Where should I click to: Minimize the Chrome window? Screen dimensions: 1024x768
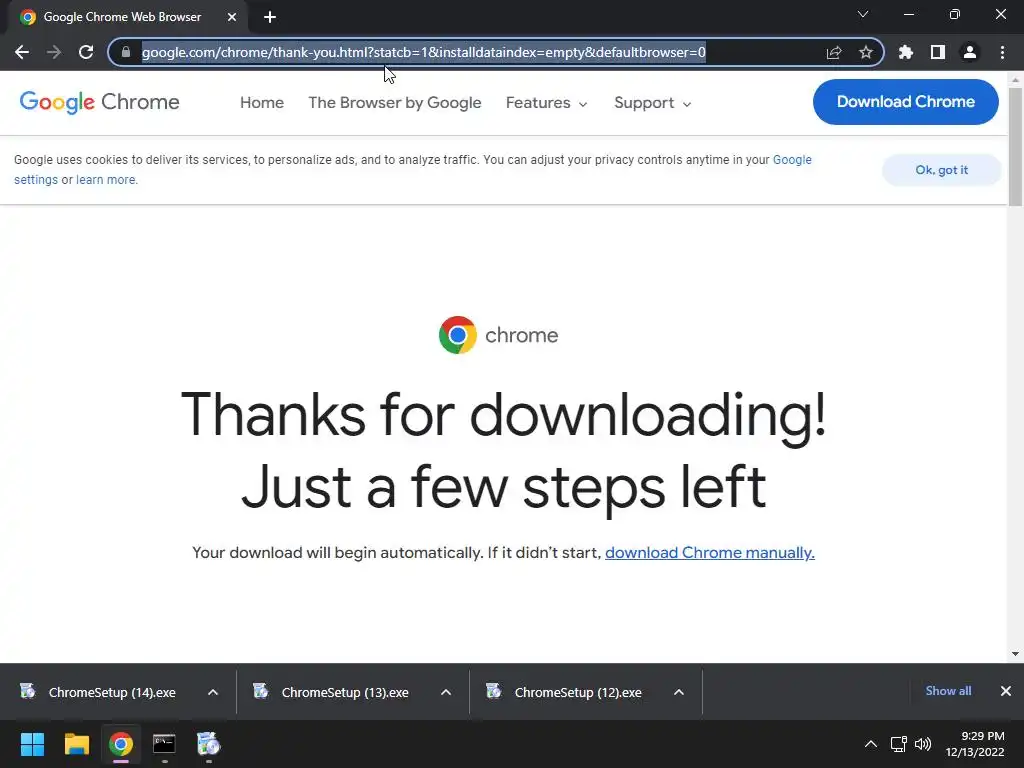[908, 14]
